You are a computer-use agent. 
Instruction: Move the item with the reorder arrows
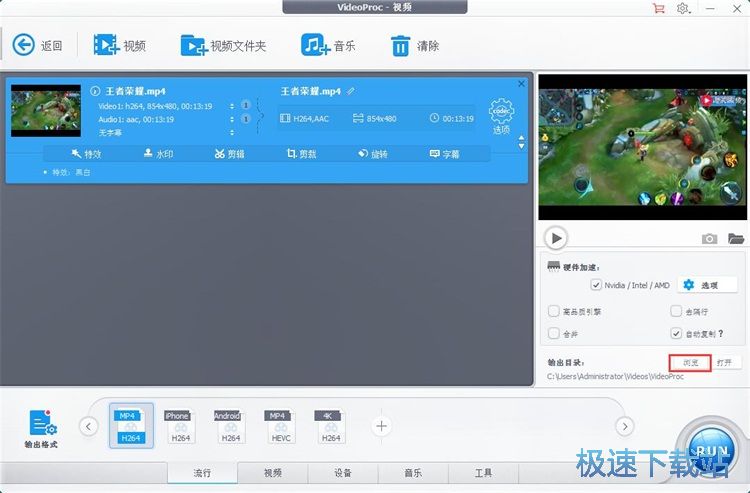[x=521, y=142]
